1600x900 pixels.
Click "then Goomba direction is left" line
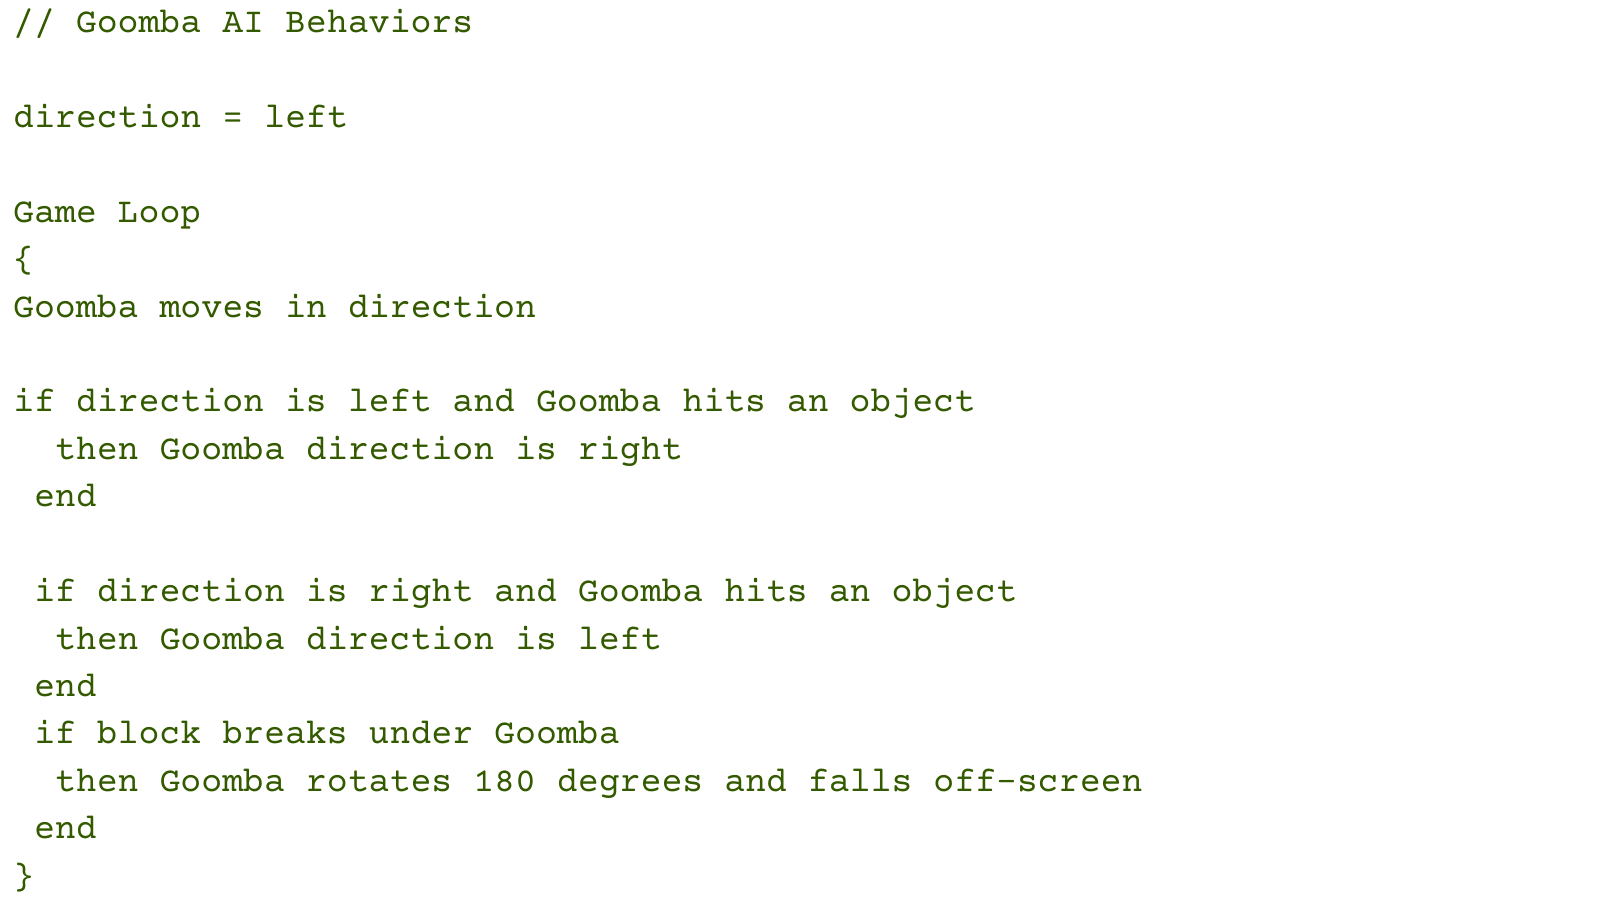(358, 640)
